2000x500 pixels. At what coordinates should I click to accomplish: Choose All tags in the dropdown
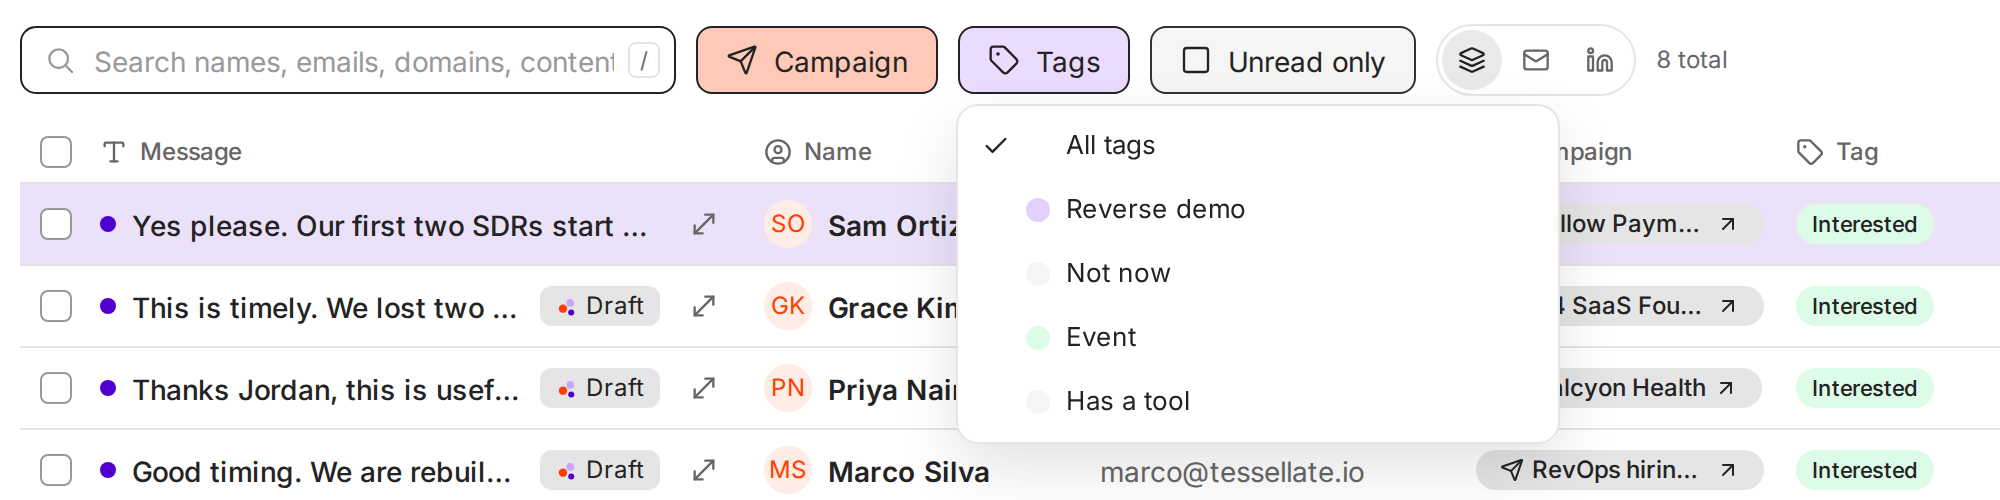[1258, 145]
